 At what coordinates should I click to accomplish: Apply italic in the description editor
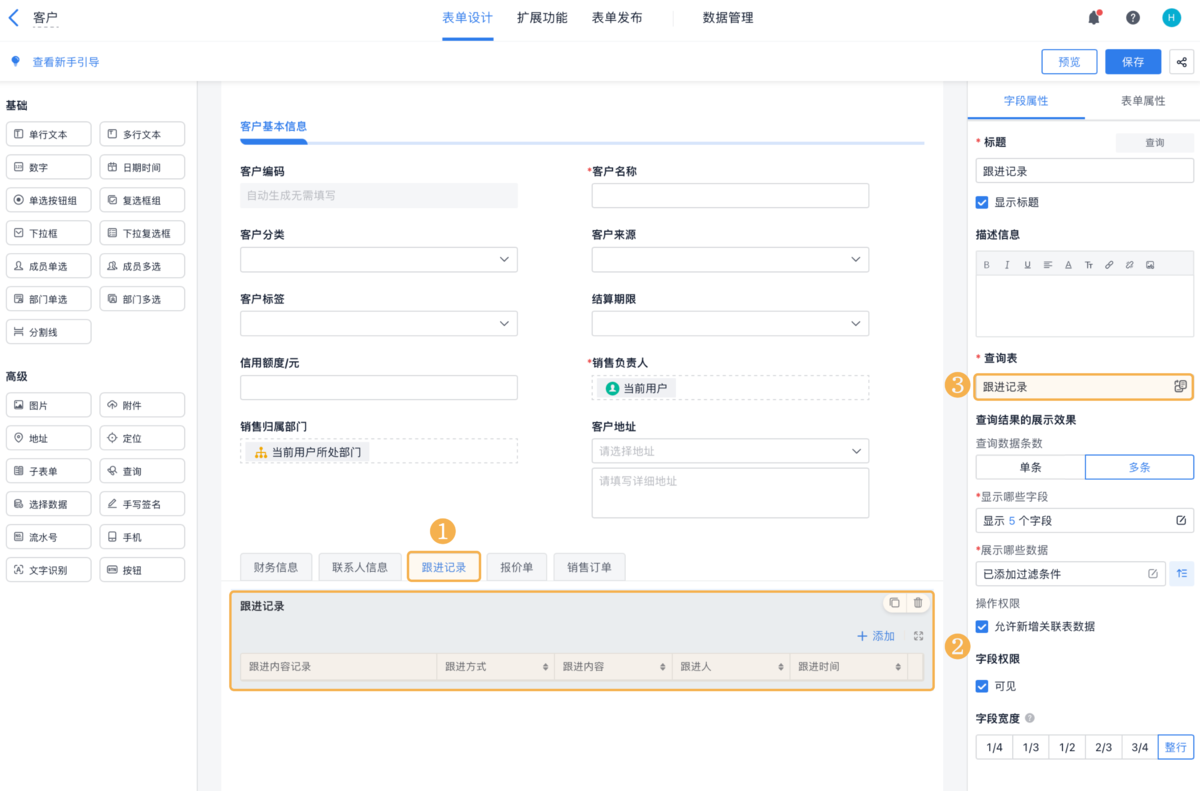click(1007, 265)
